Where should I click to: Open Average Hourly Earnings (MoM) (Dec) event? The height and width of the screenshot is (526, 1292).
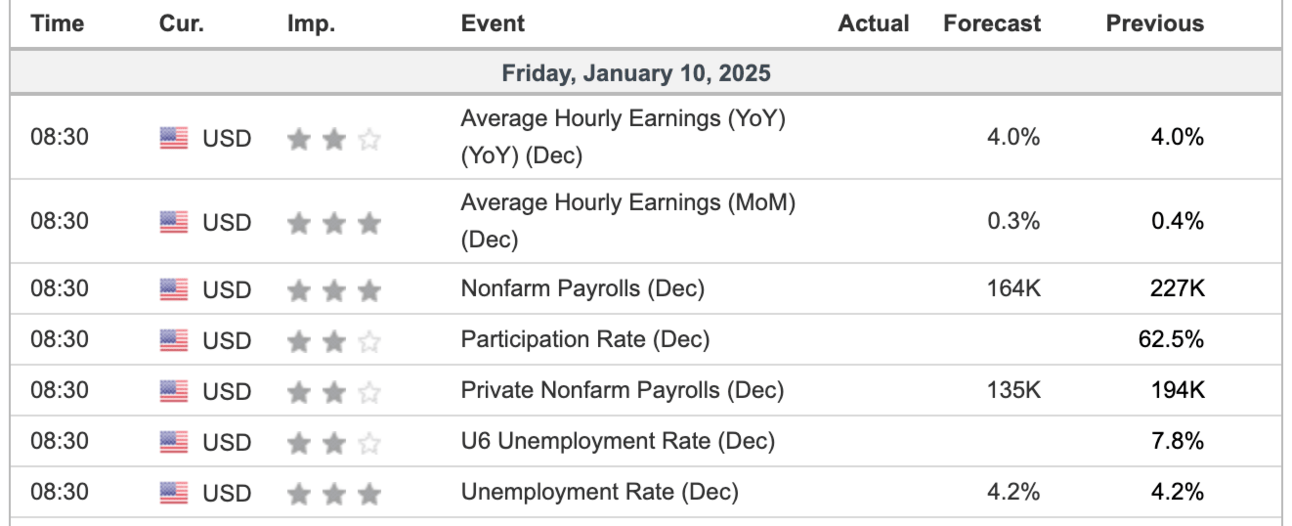627,221
